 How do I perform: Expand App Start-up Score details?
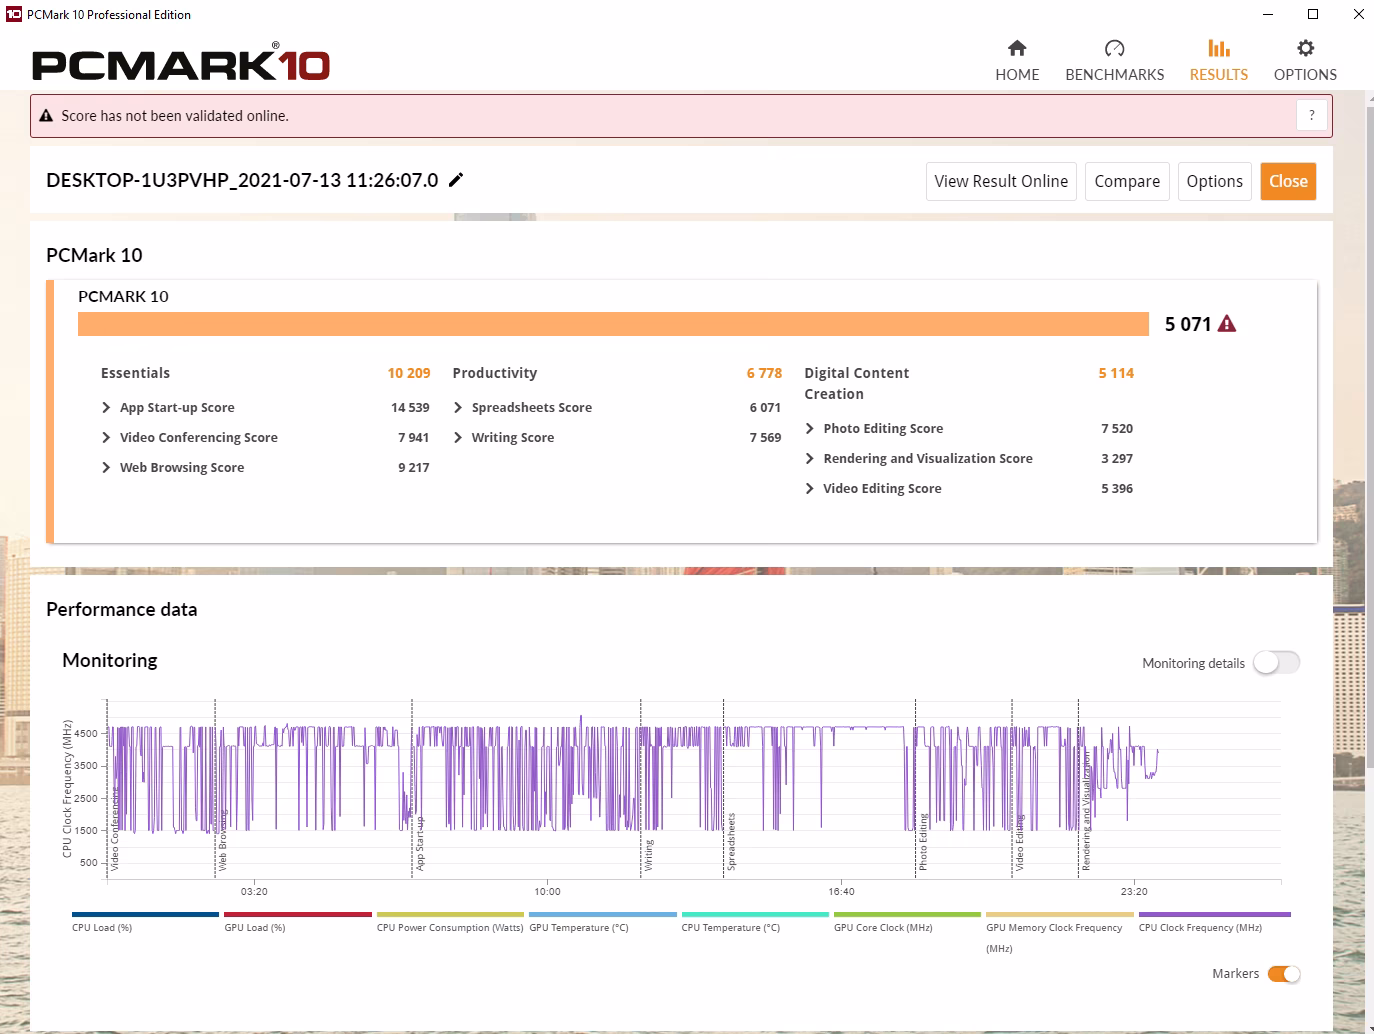click(x=106, y=407)
